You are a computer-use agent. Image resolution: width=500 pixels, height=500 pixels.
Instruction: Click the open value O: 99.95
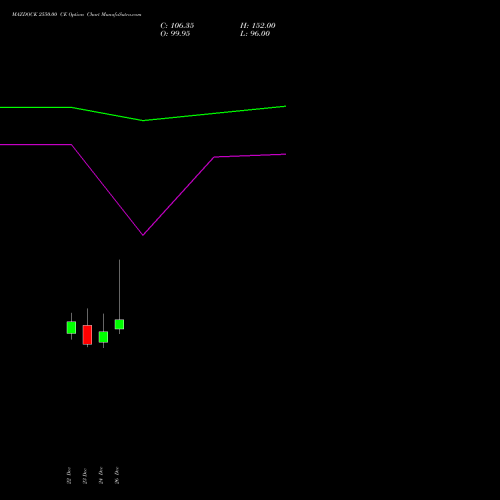pyautogui.click(x=175, y=34)
